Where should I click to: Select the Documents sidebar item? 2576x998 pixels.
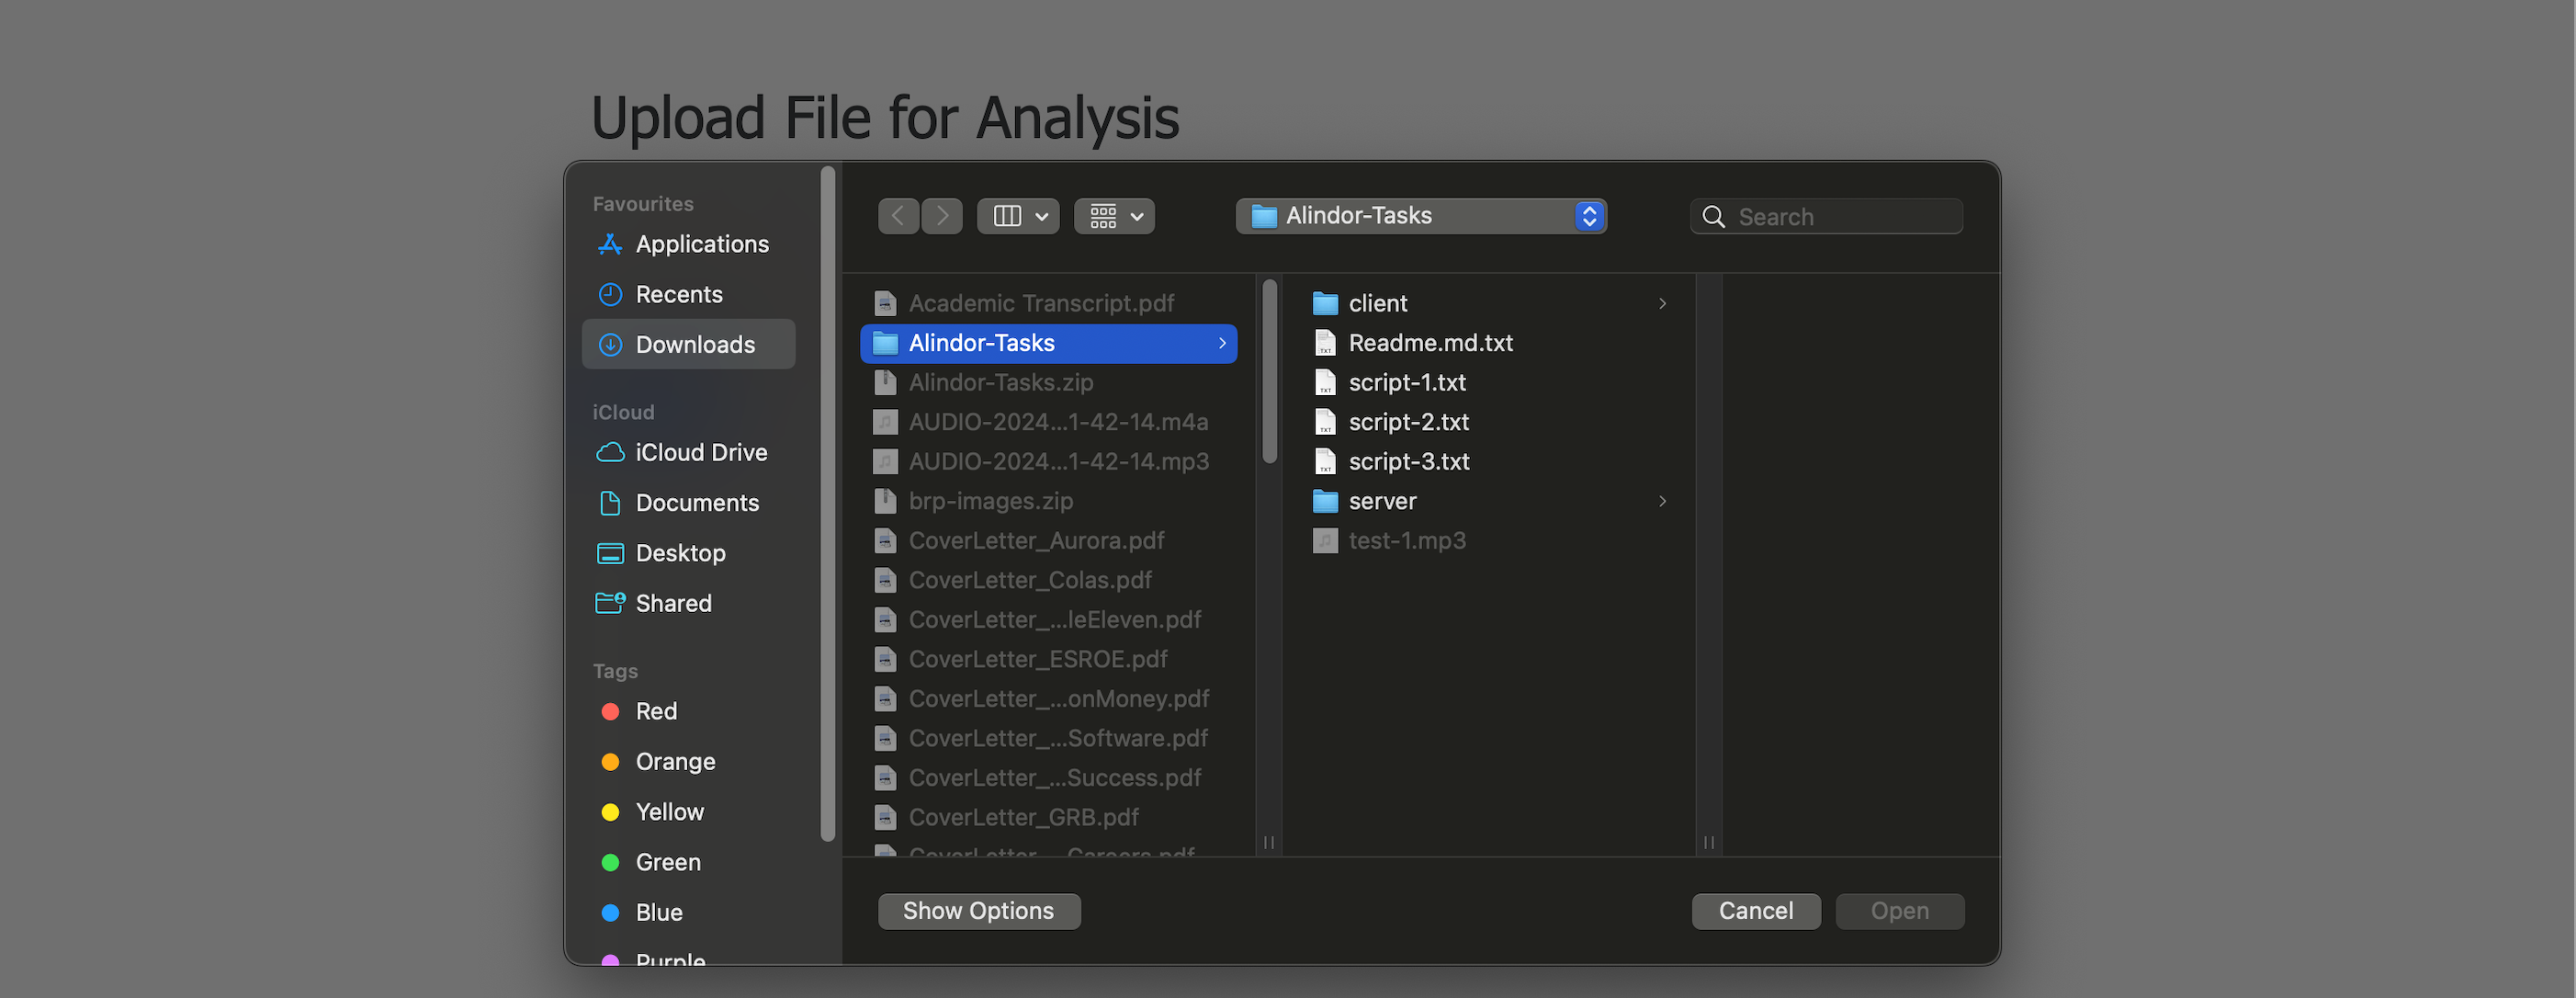tap(696, 503)
